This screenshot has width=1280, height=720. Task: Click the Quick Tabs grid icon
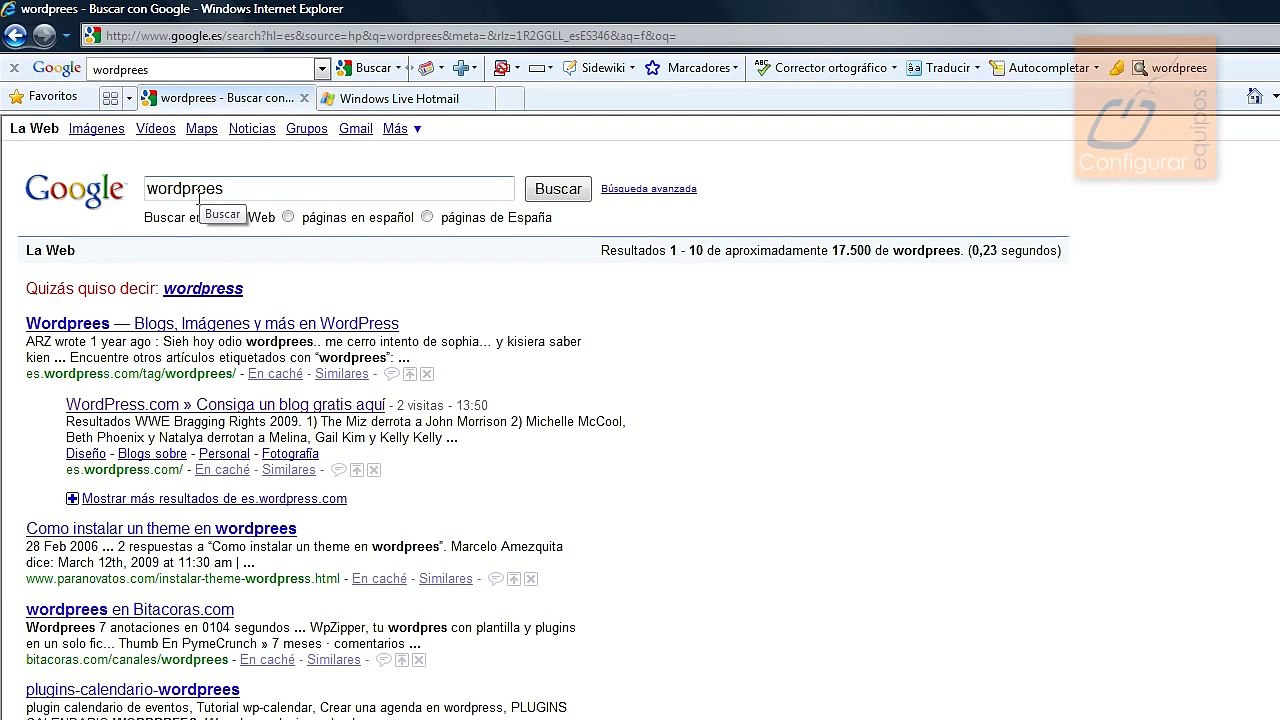click(x=111, y=98)
